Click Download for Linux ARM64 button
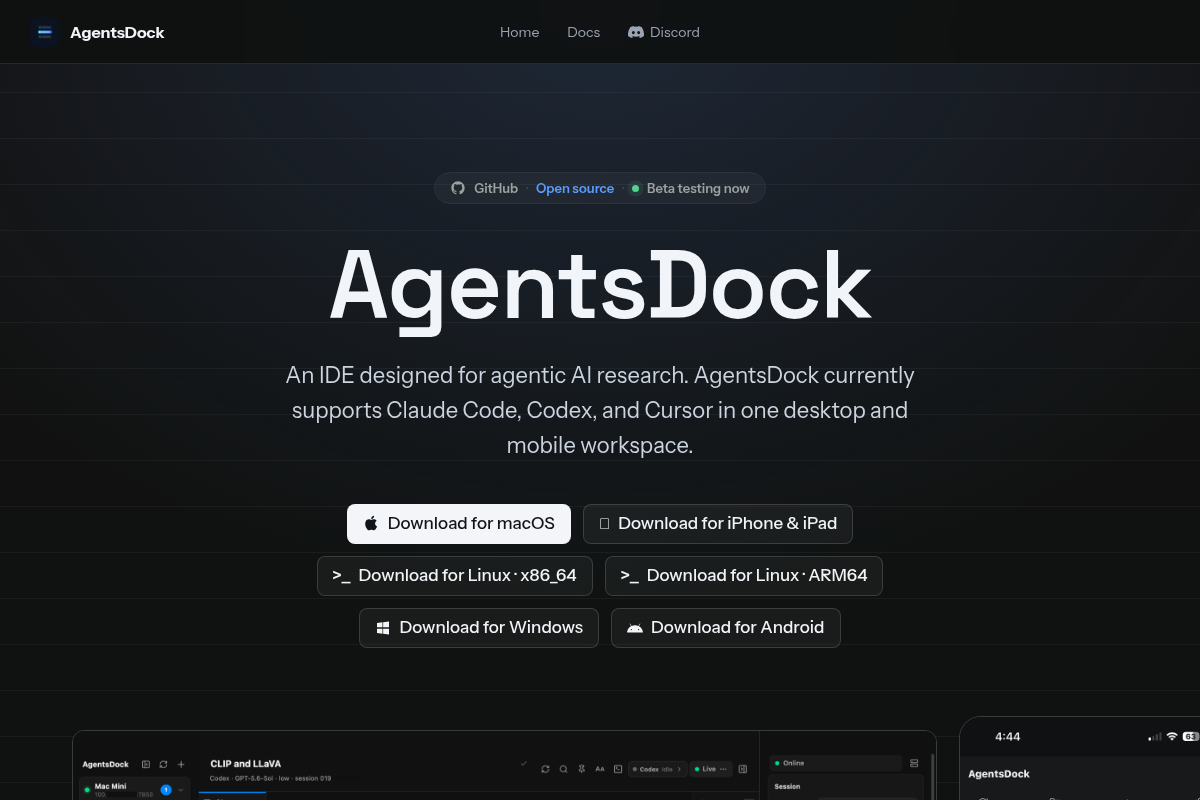This screenshot has height=800, width=1200. [744, 576]
